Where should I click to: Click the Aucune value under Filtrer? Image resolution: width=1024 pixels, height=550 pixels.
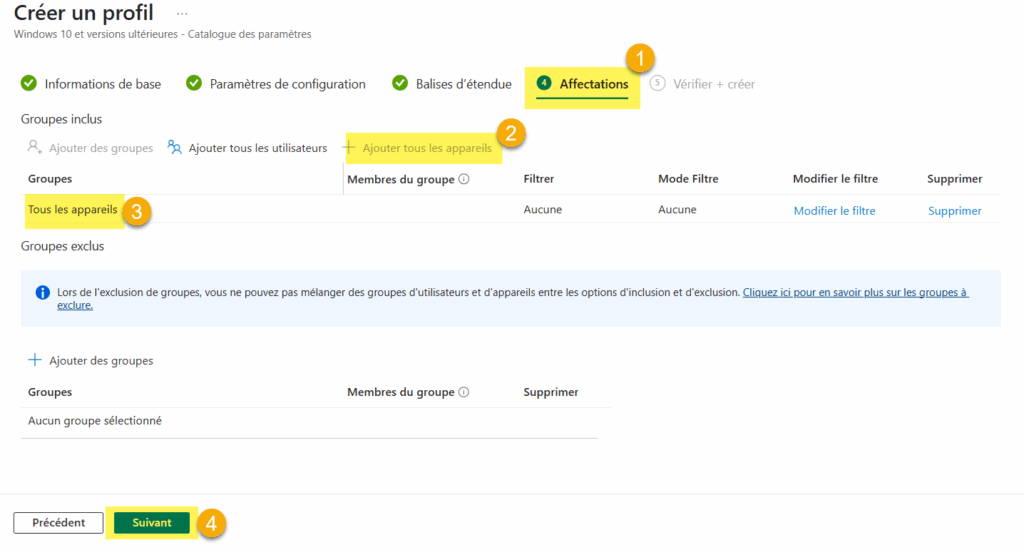543,210
